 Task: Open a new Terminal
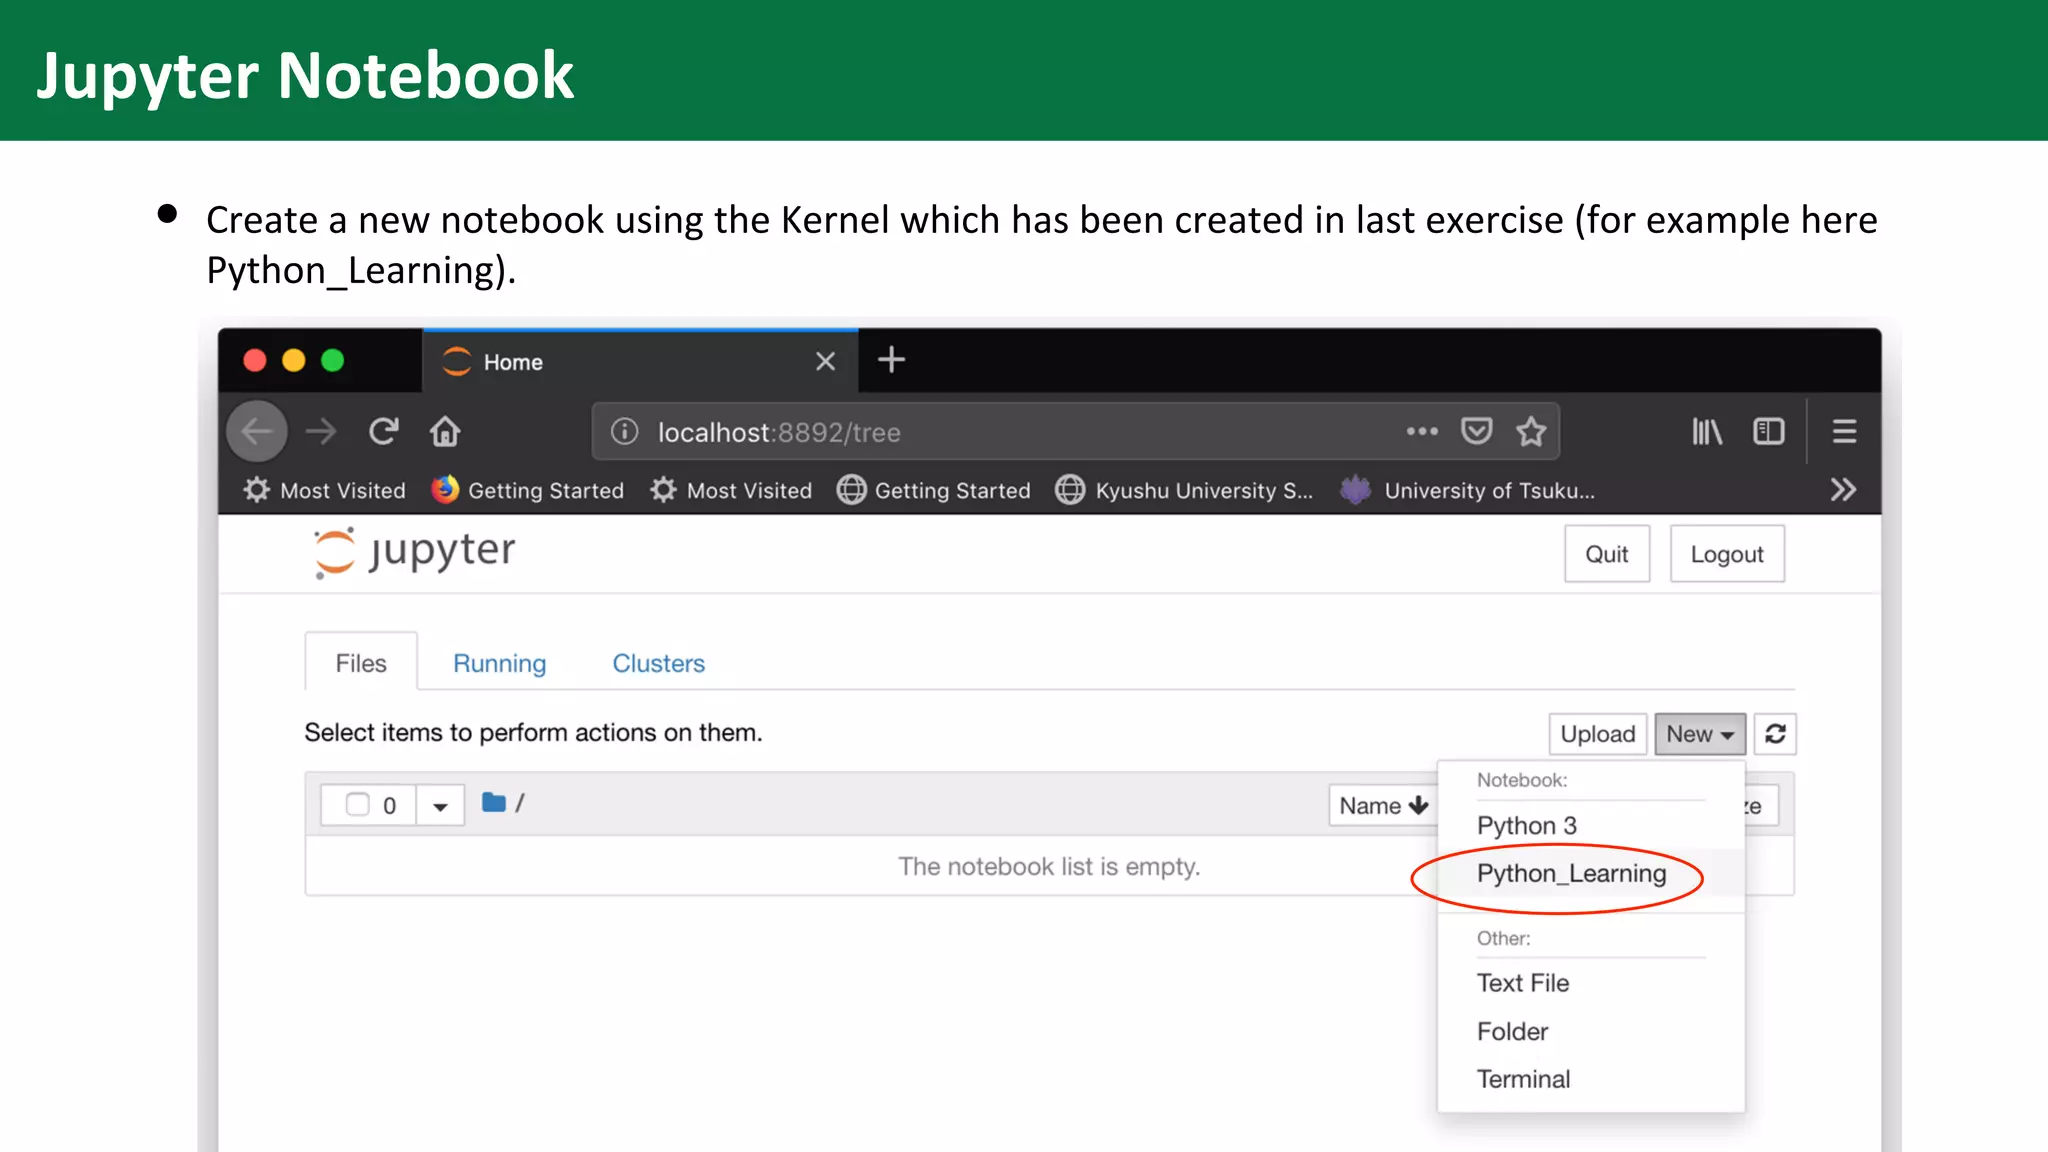click(x=1591, y=1079)
